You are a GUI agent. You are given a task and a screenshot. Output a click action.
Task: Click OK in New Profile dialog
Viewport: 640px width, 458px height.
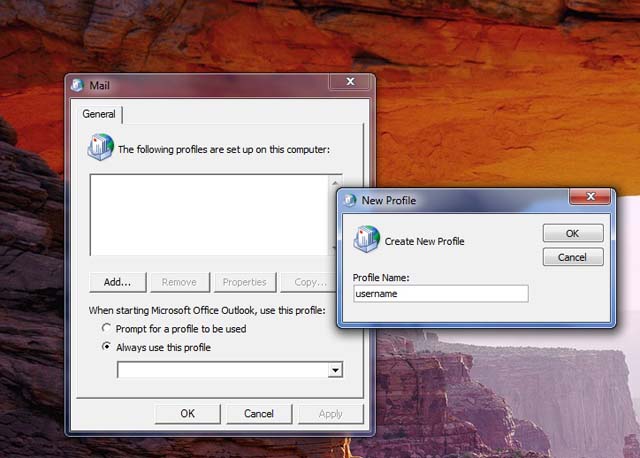tap(573, 233)
